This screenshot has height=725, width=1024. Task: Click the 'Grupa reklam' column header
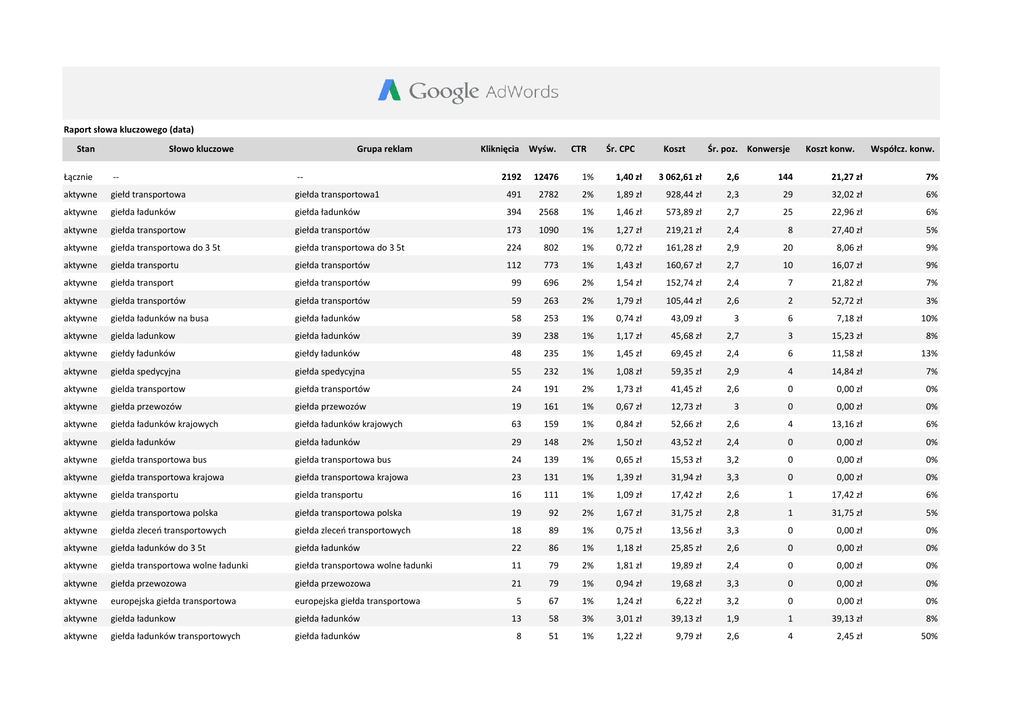384,149
